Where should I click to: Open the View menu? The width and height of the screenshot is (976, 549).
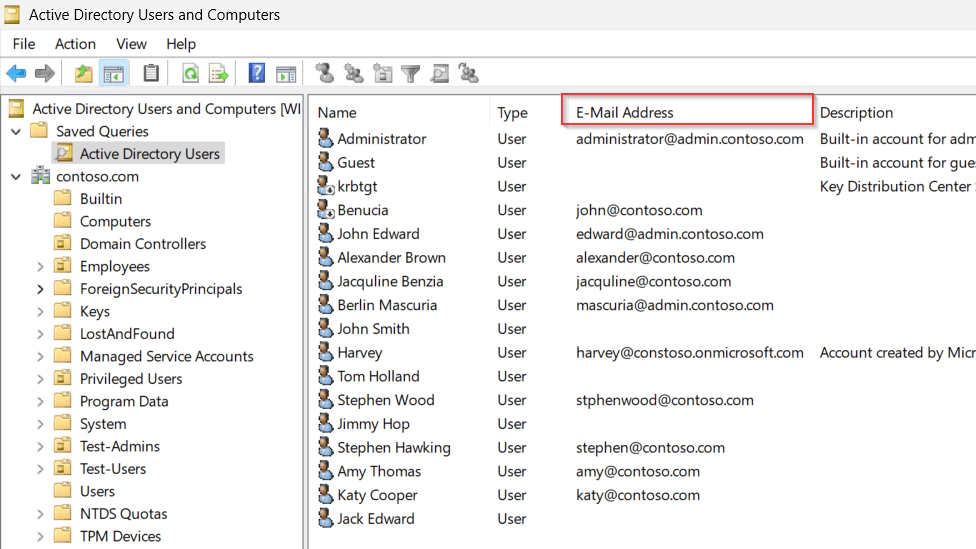click(x=131, y=44)
